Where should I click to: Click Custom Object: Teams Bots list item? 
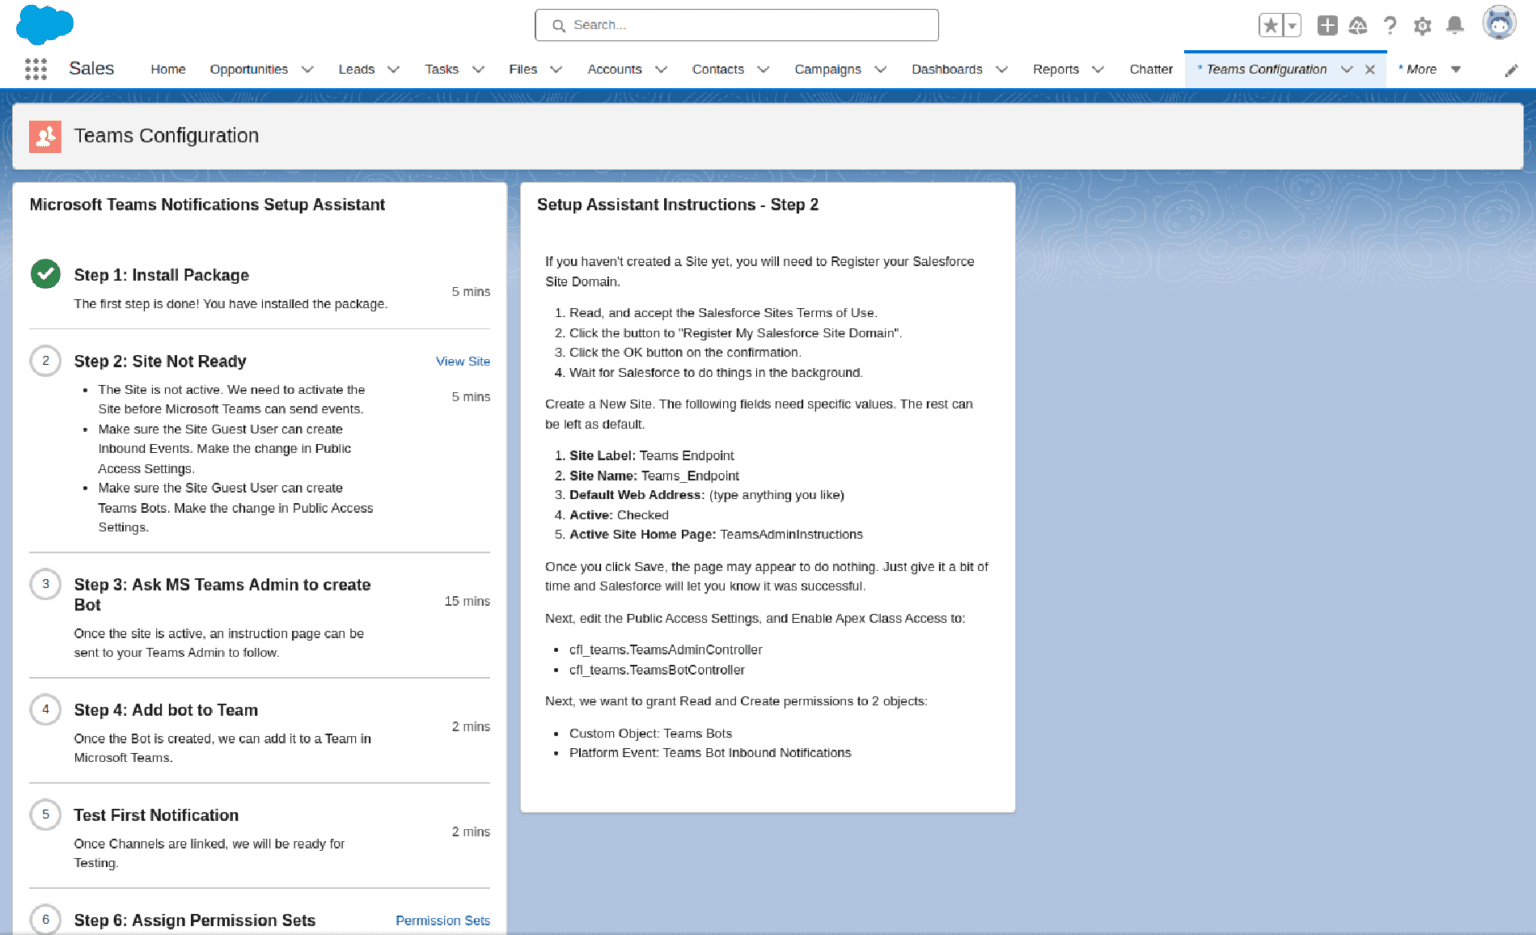click(651, 733)
